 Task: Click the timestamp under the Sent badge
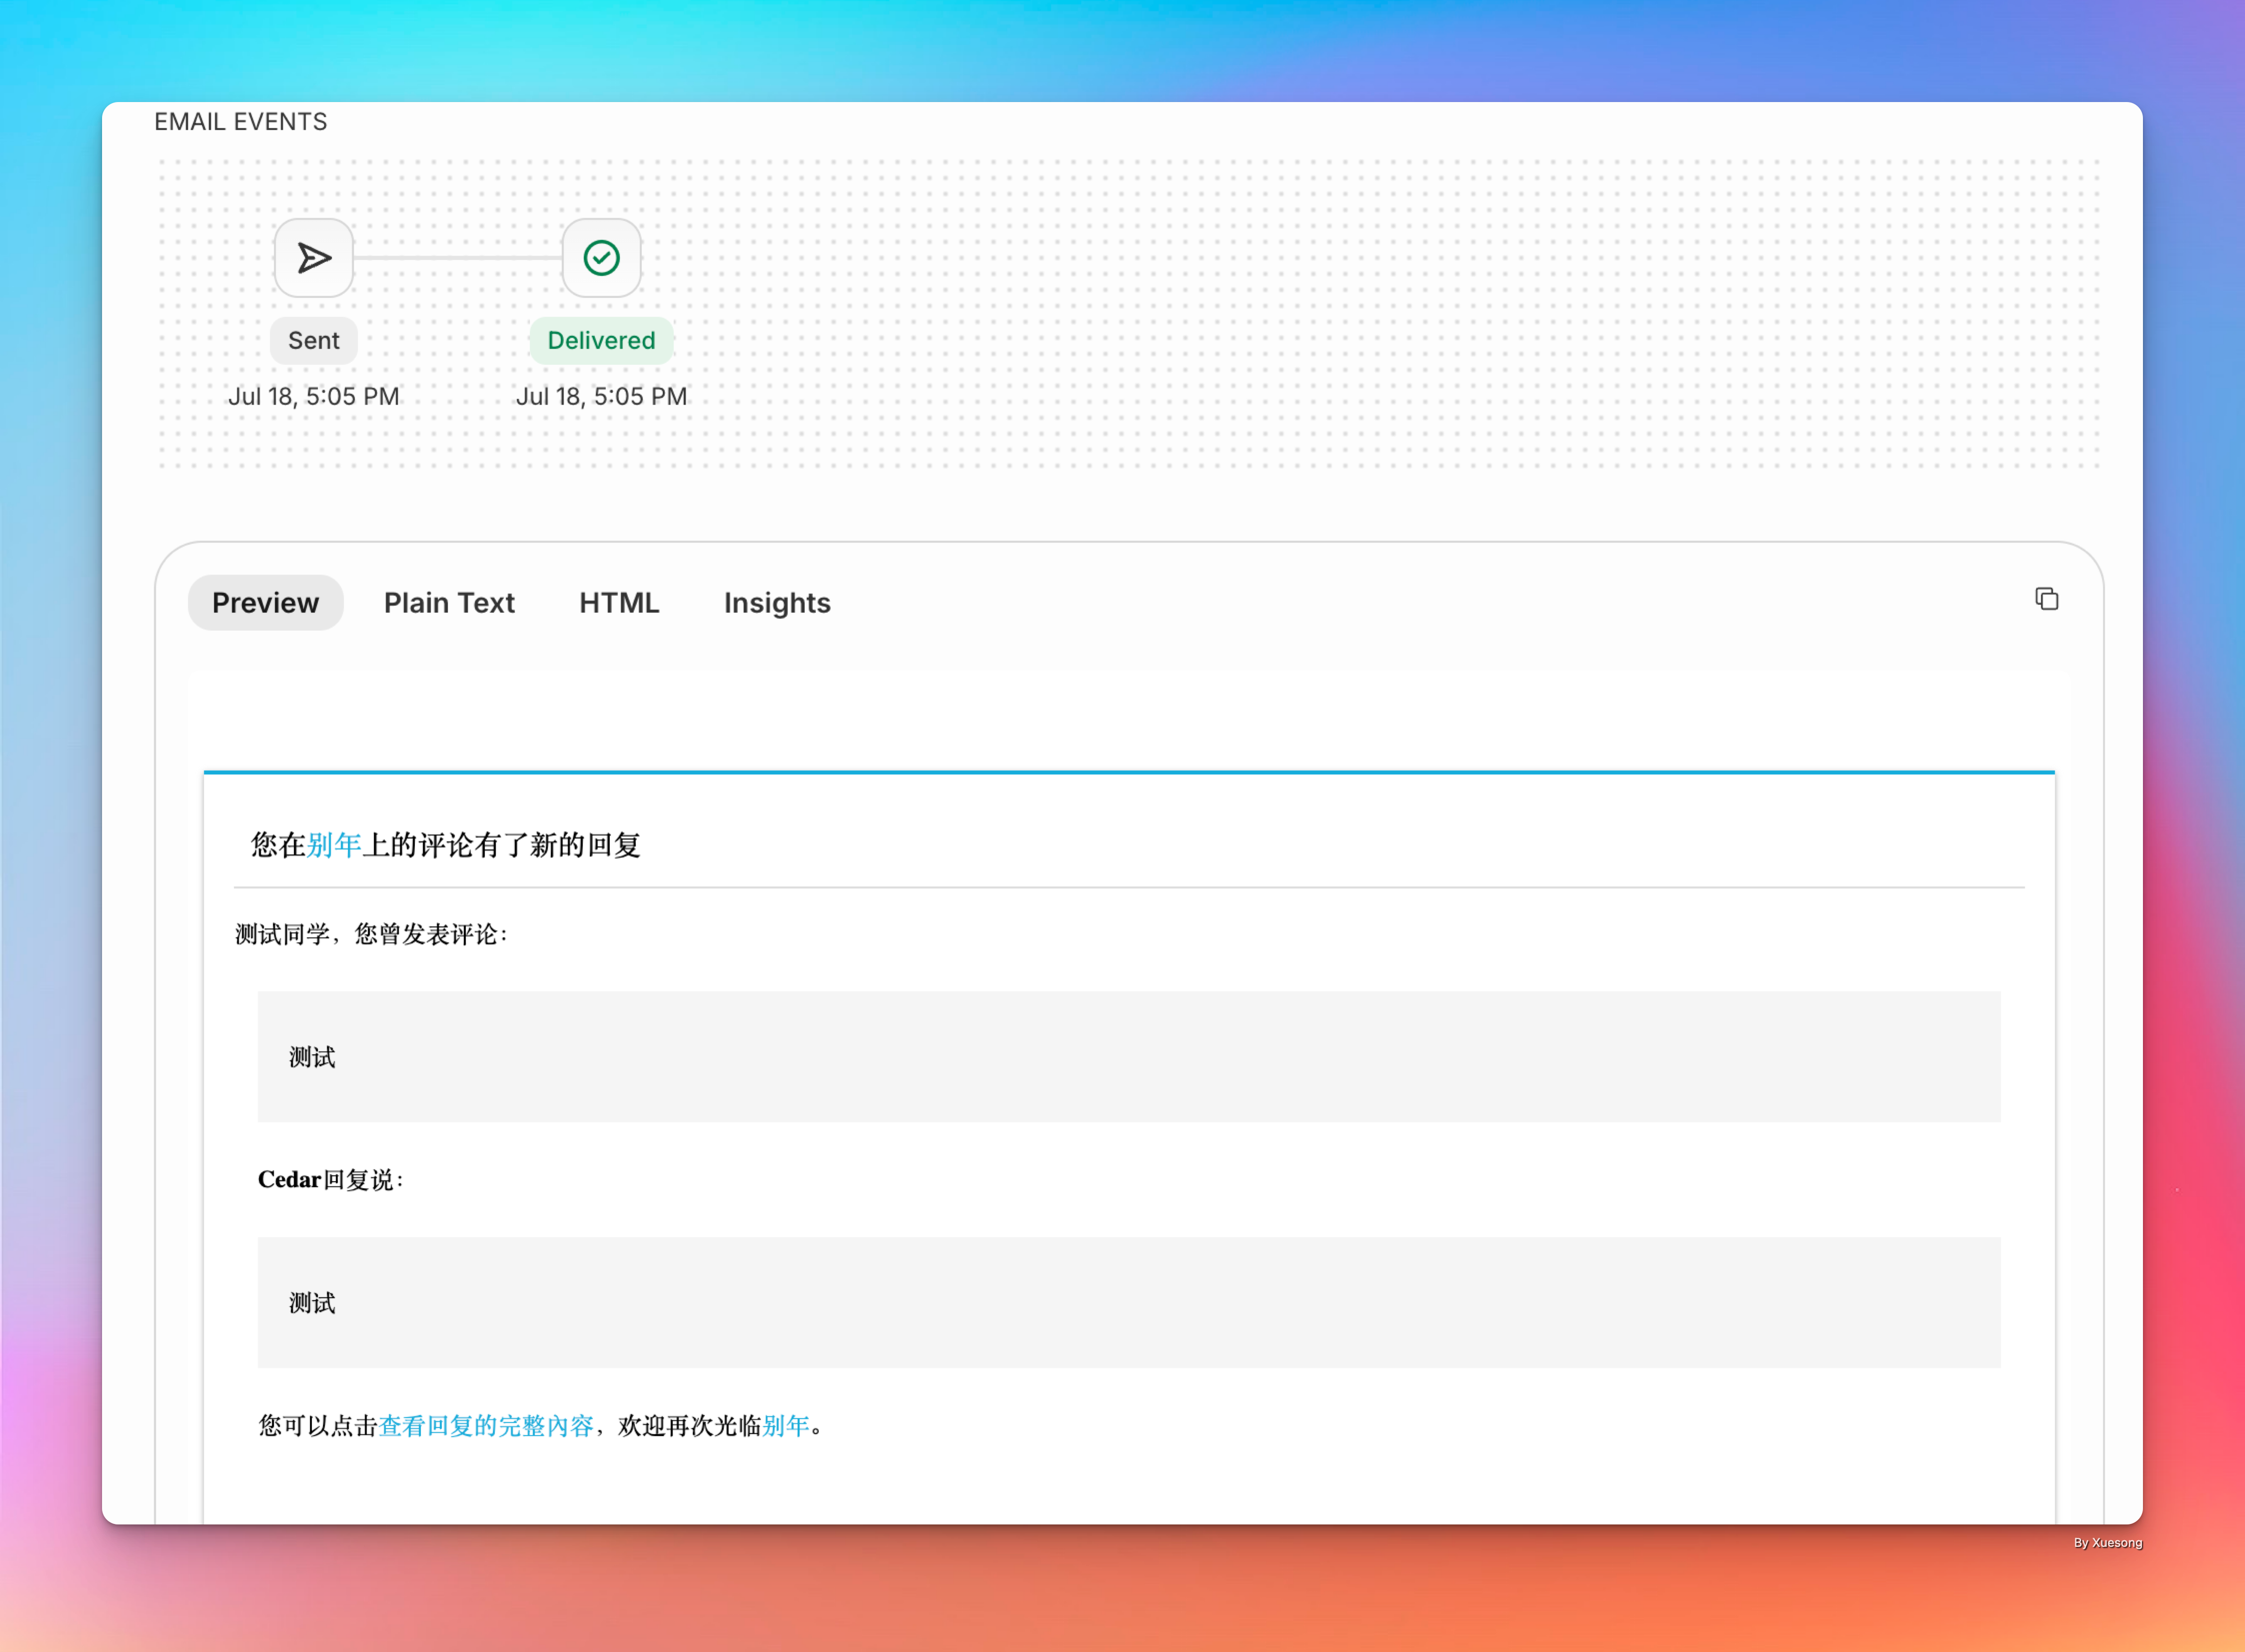coord(314,396)
